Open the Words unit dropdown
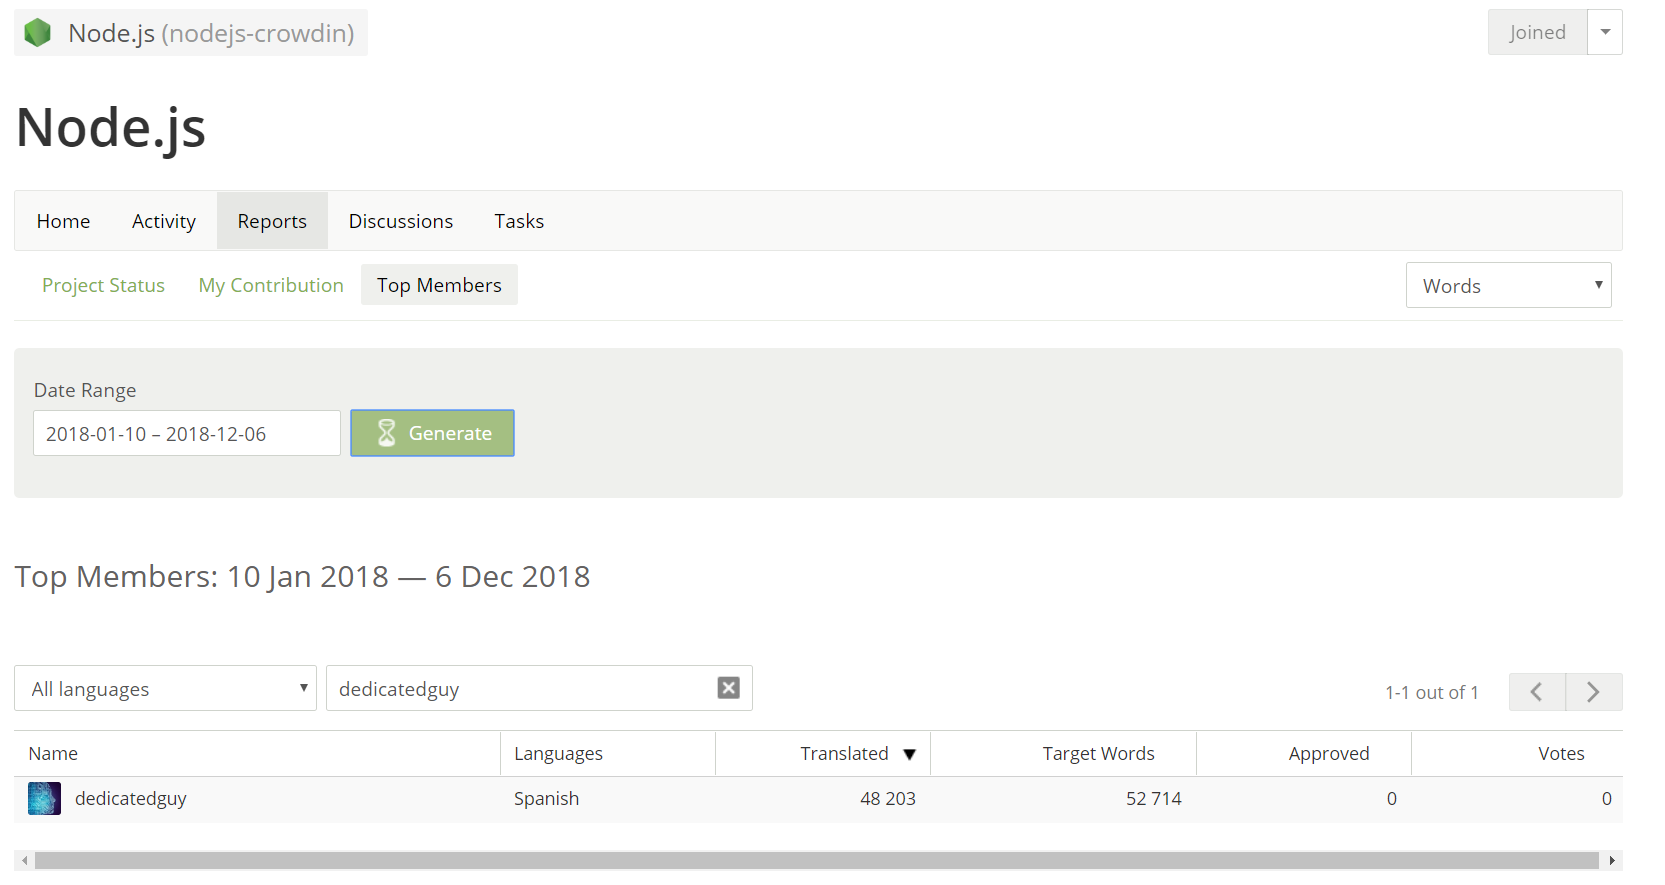Image resolution: width=1665 pixels, height=885 pixels. [1508, 285]
